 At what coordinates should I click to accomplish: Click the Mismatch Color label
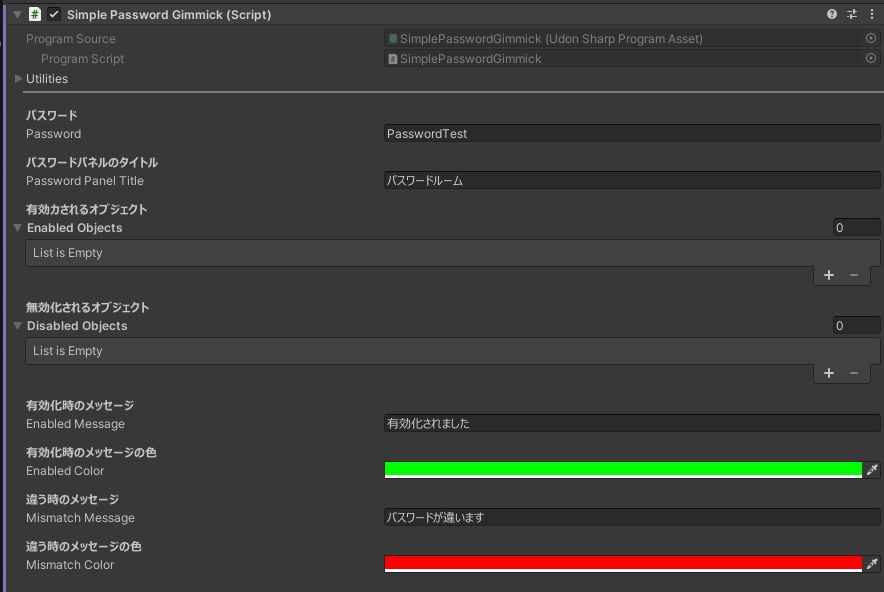pyautogui.click(x=70, y=564)
